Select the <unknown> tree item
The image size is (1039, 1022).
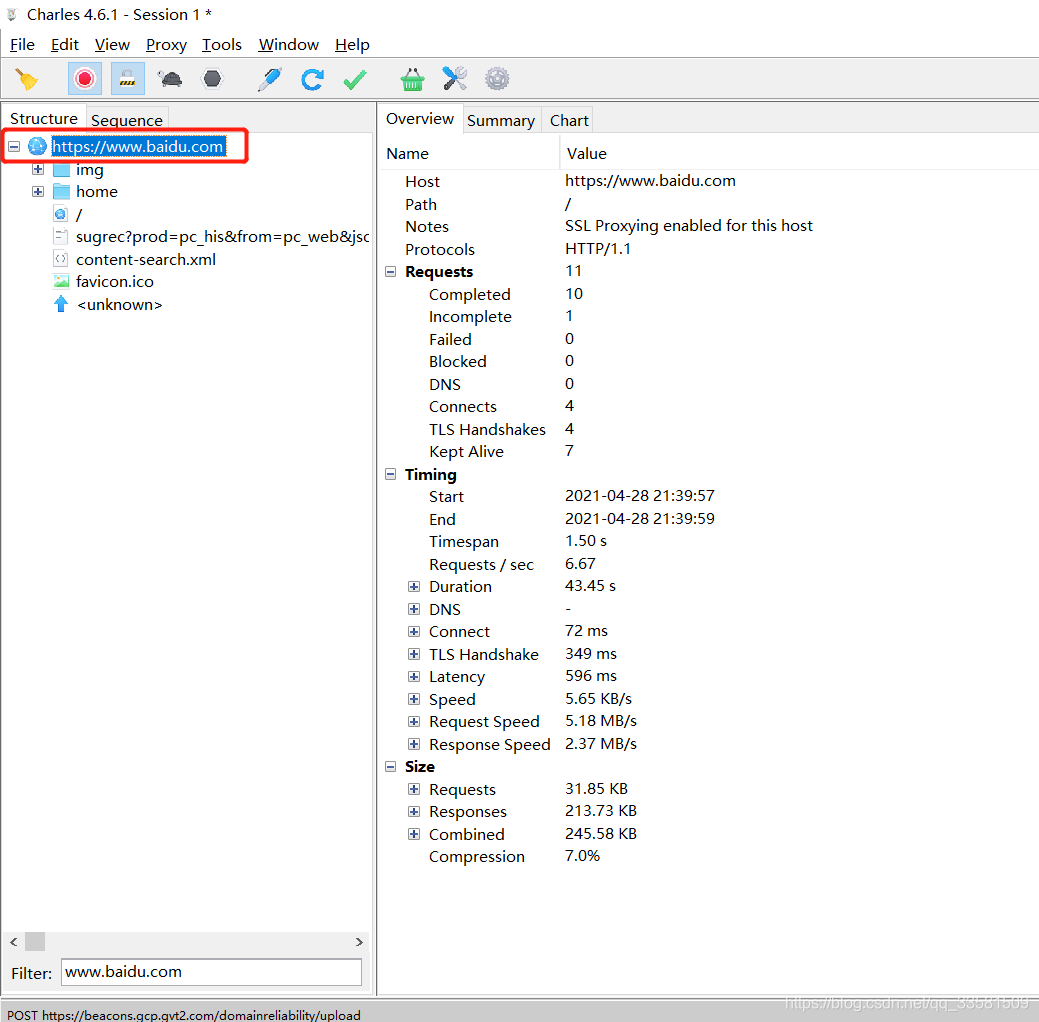click(x=119, y=305)
